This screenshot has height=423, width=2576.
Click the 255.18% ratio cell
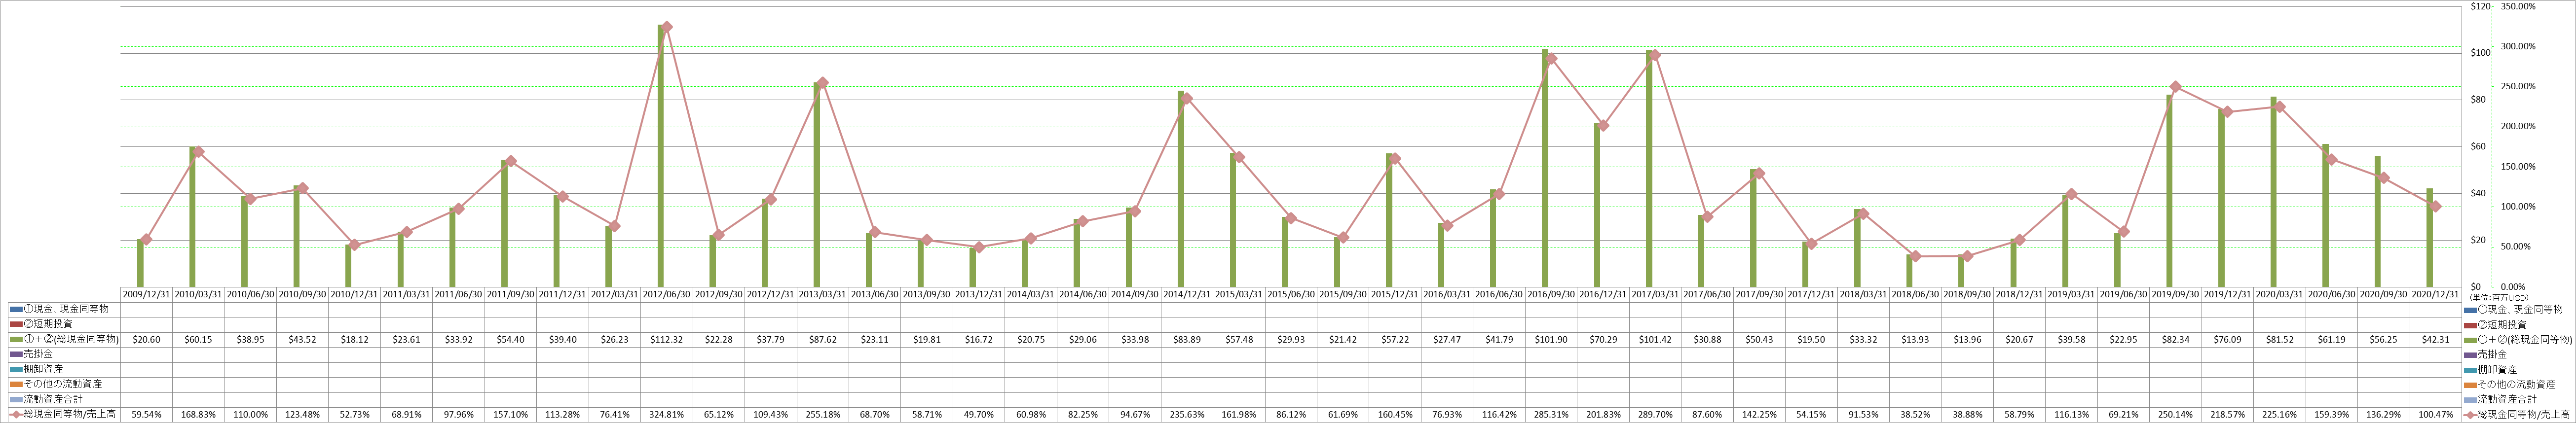click(823, 414)
